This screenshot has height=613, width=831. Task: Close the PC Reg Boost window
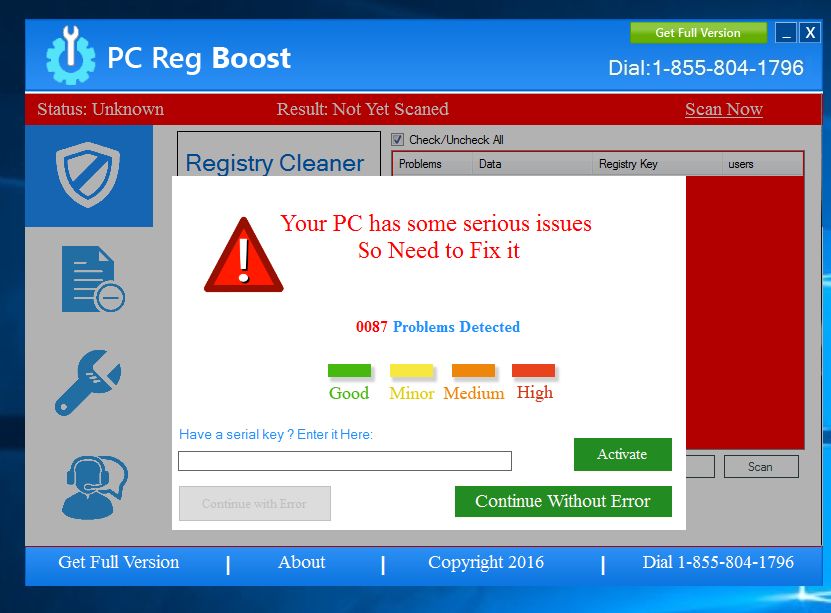tap(810, 33)
